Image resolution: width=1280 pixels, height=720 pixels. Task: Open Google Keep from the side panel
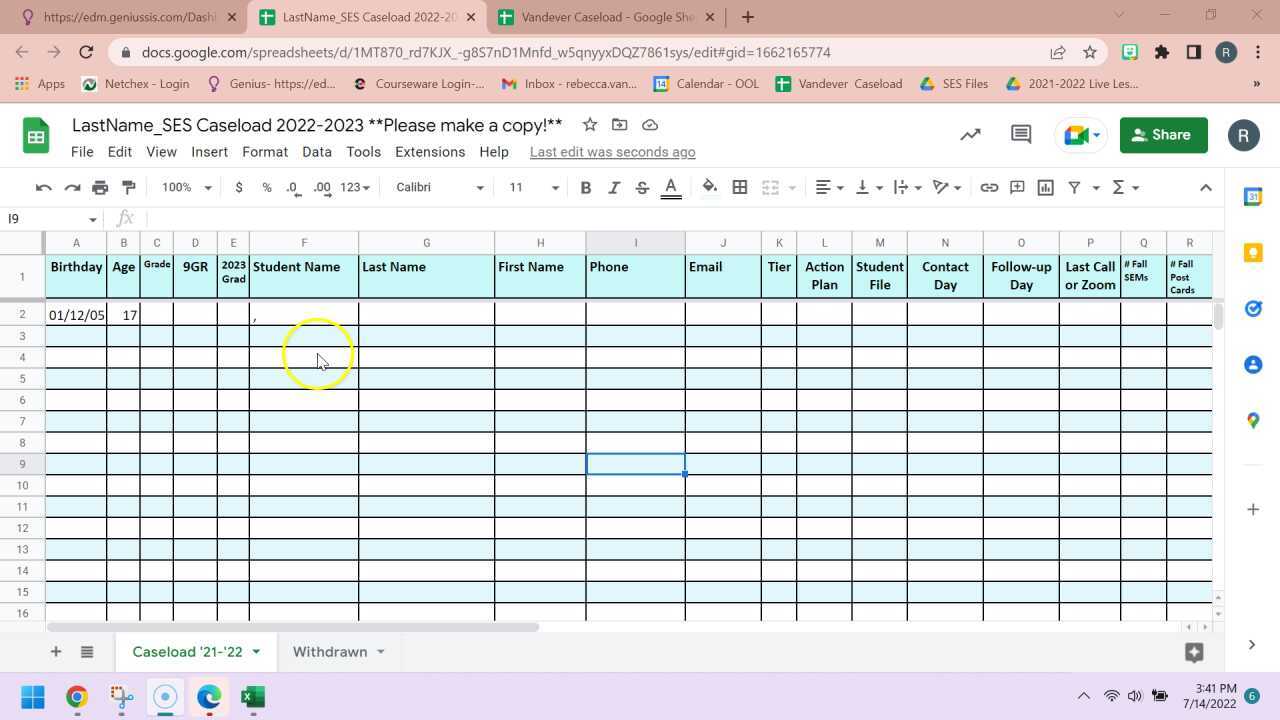point(1253,253)
